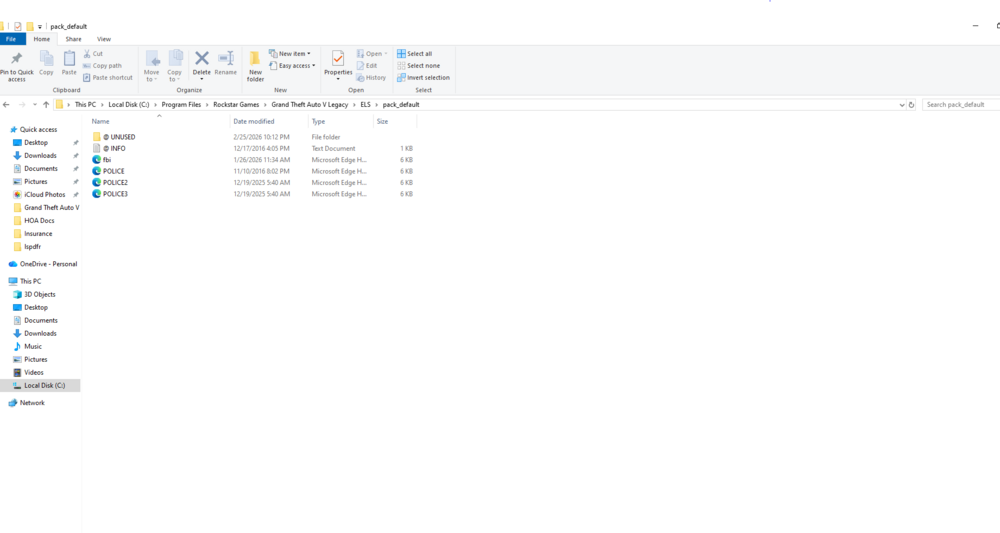
Task: Click Invert selection in ribbon
Action: coord(423,78)
